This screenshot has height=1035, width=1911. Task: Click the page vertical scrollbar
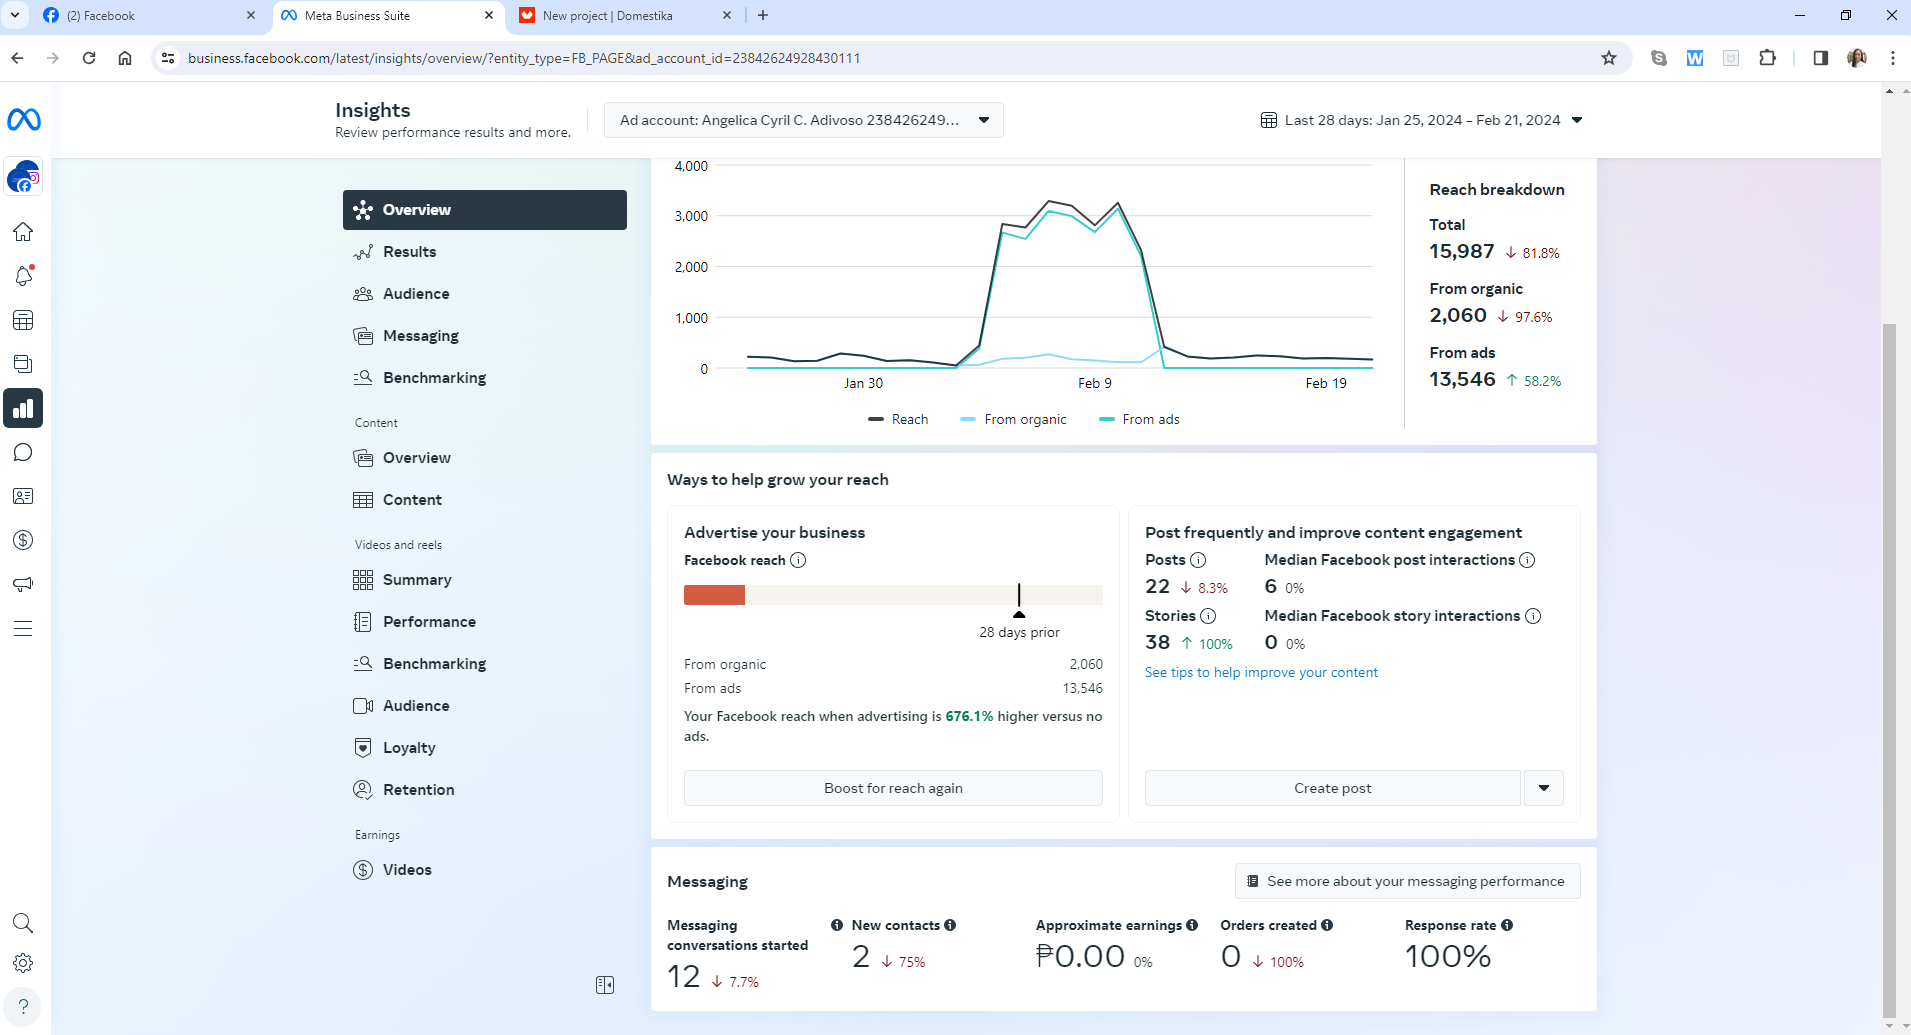click(1889, 670)
